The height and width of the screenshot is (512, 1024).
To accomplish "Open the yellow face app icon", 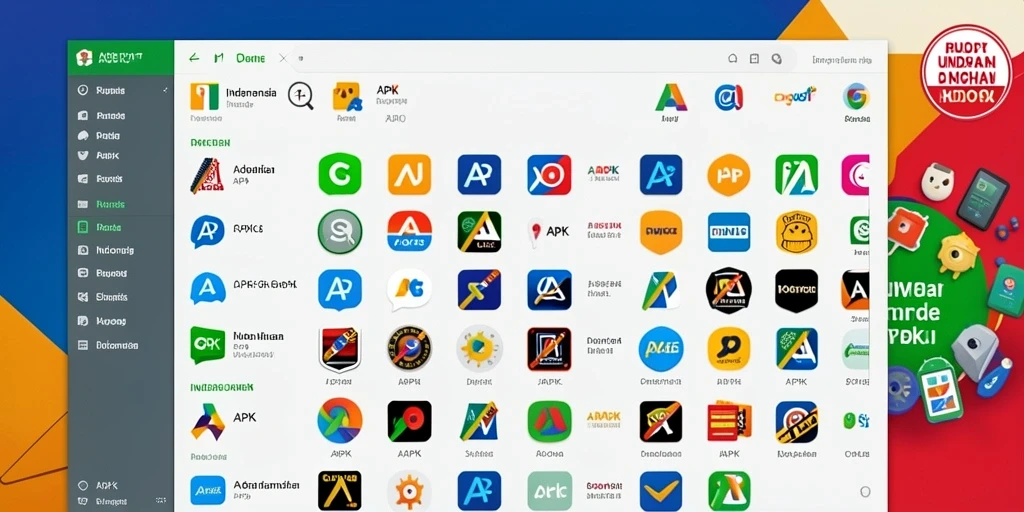I will tap(797, 232).
